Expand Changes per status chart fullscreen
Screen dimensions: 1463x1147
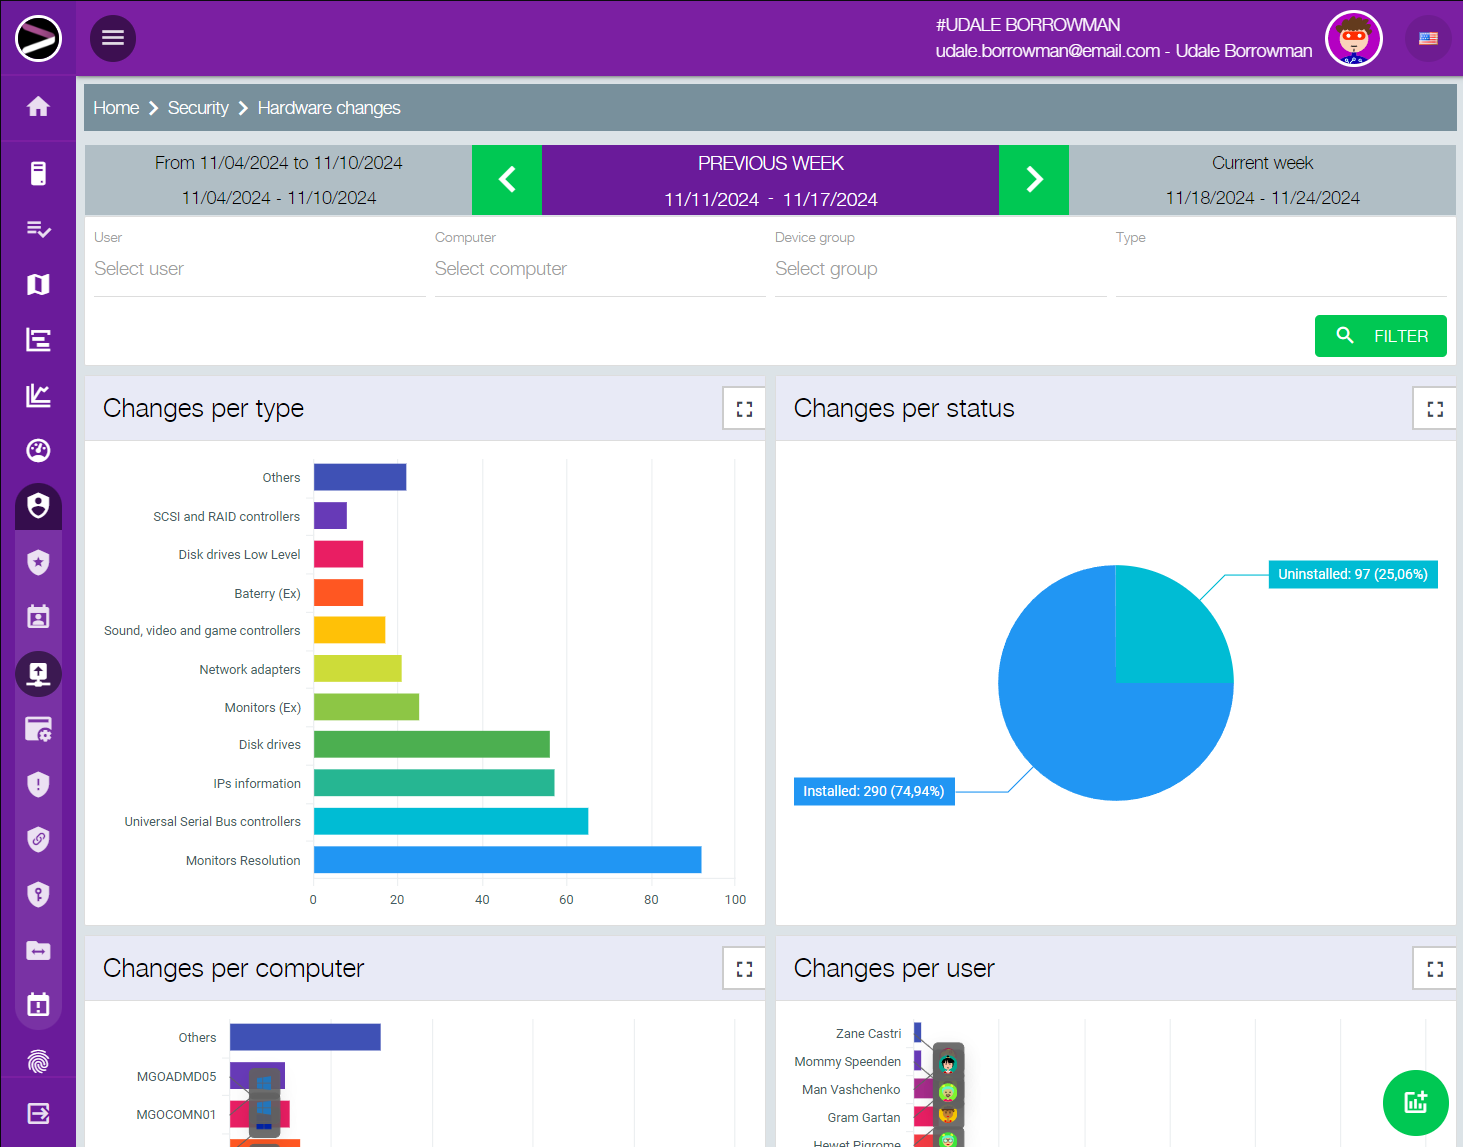pyautogui.click(x=1435, y=409)
